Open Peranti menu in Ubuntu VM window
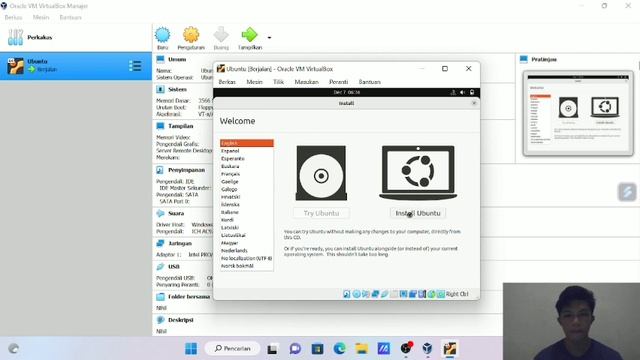 (338, 82)
